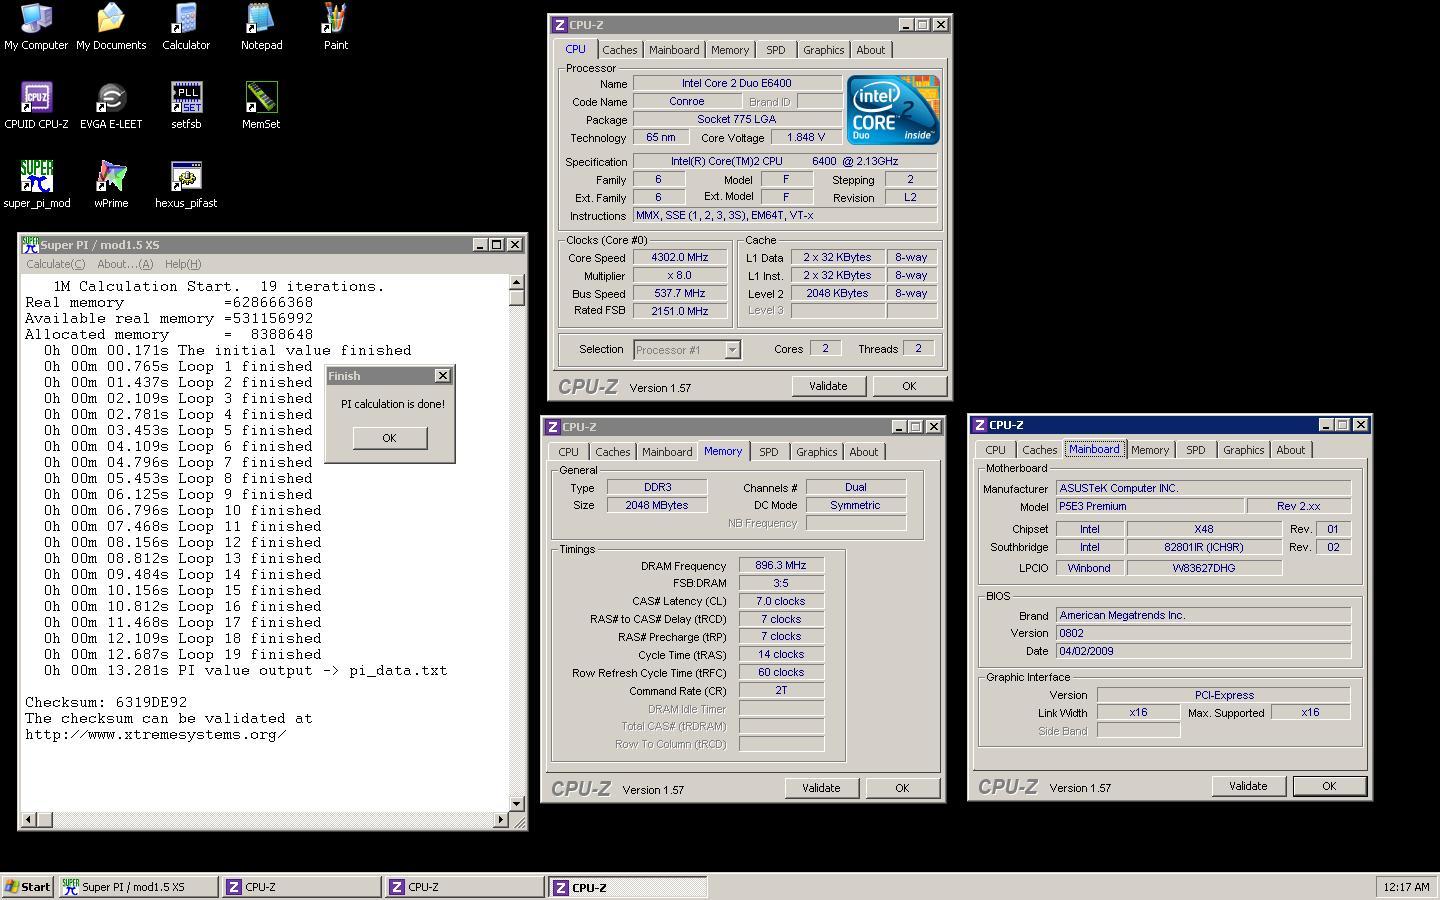Screen dimensions: 1440x900
Task: Click the Intel Core 2 Duo logo
Action: click(893, 110)
